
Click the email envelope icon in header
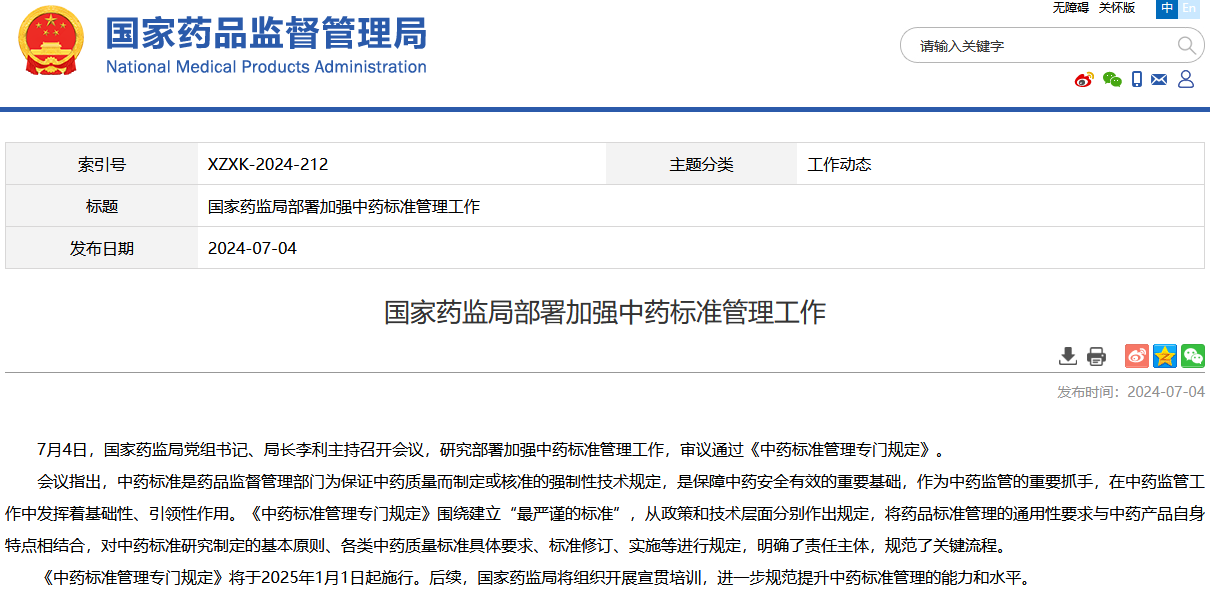coord(1160,79)
